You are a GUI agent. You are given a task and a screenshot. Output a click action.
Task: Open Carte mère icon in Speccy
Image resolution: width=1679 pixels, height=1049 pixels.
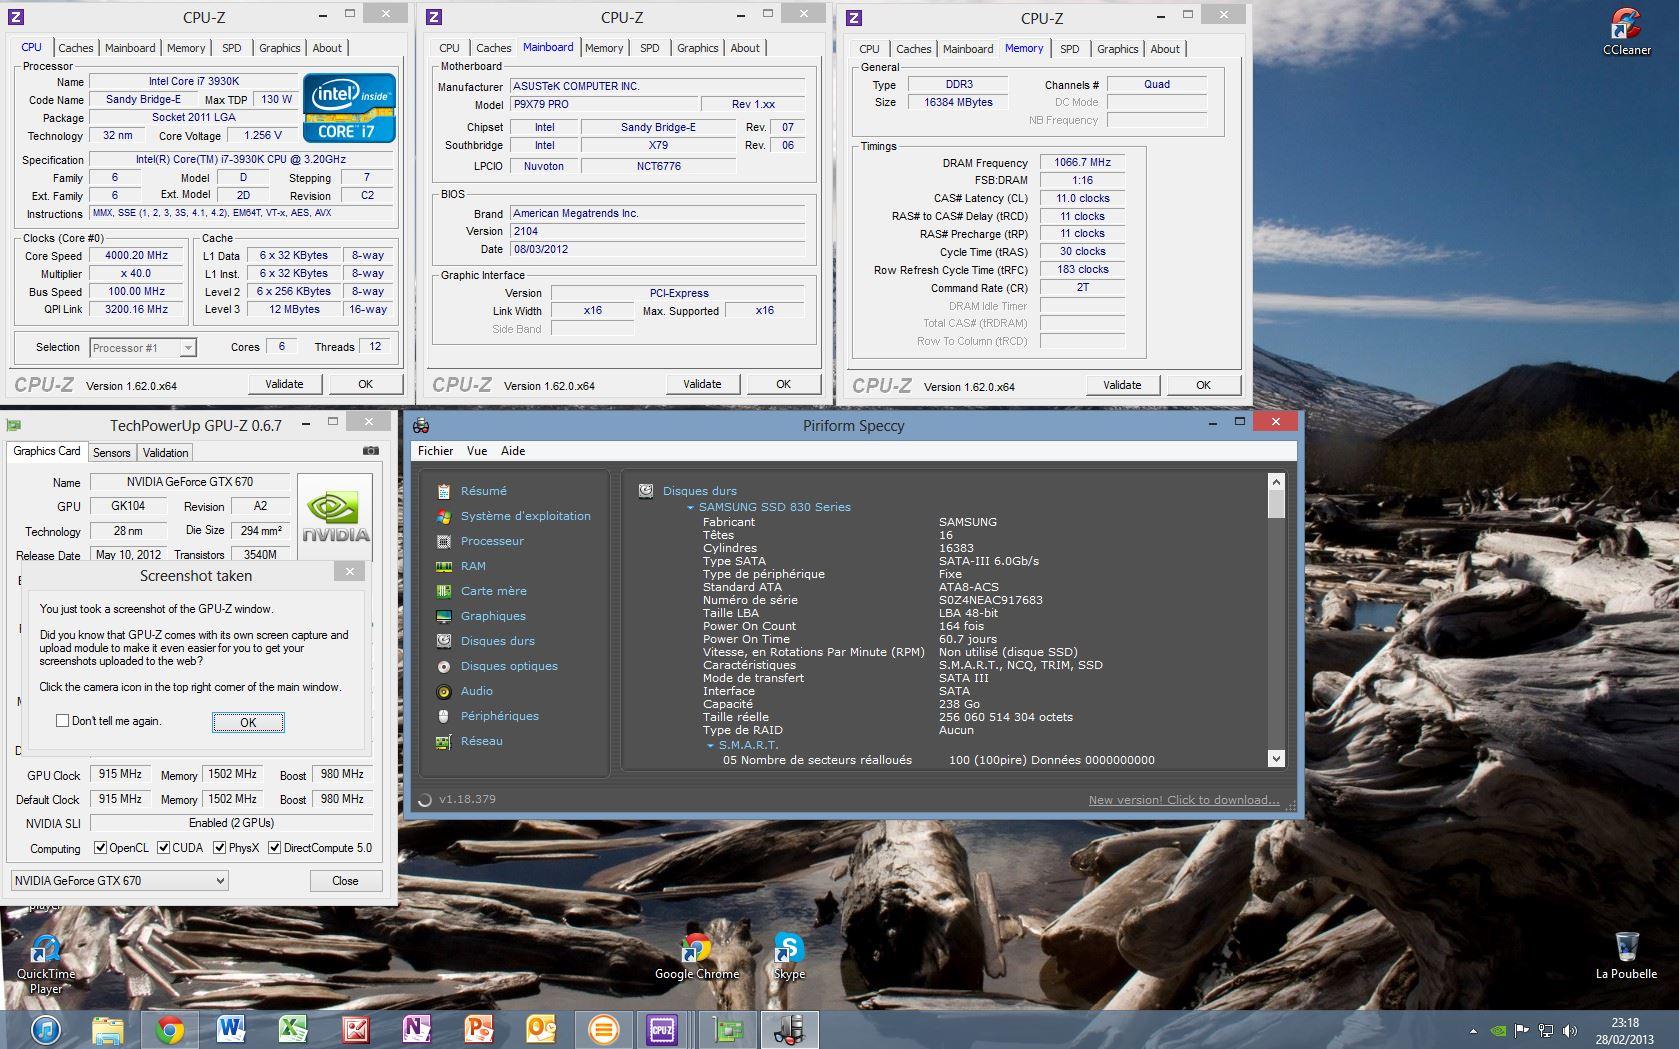(444, 591)
